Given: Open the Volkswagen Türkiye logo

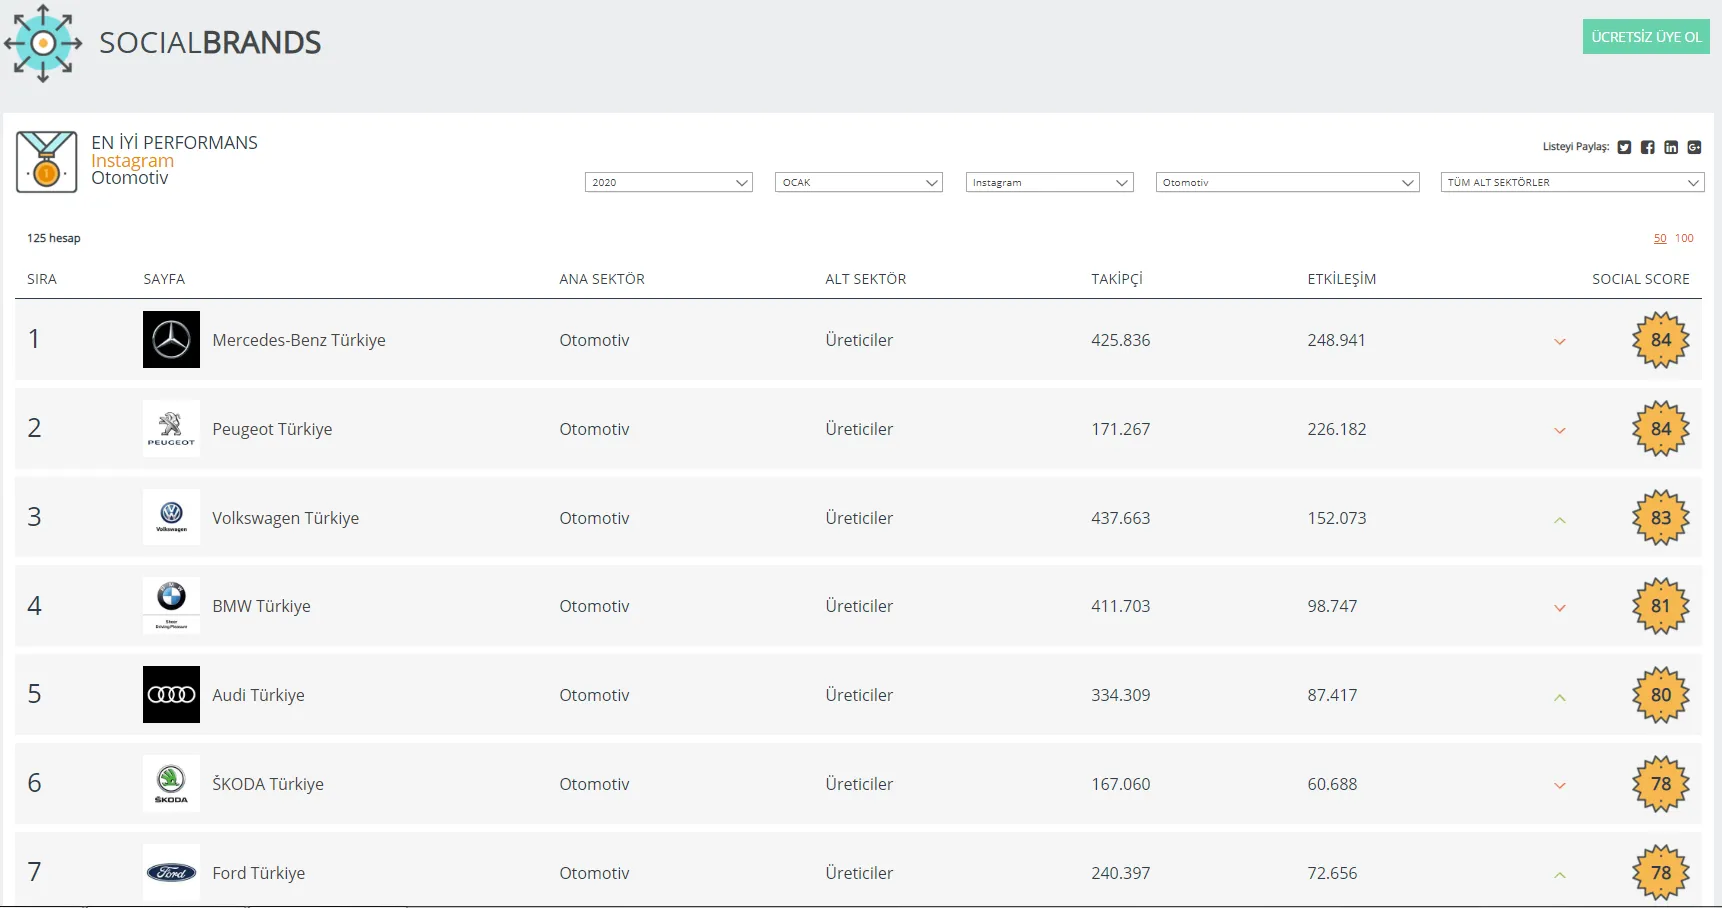Looking at the screenshot, I should [x=171, y=517].
